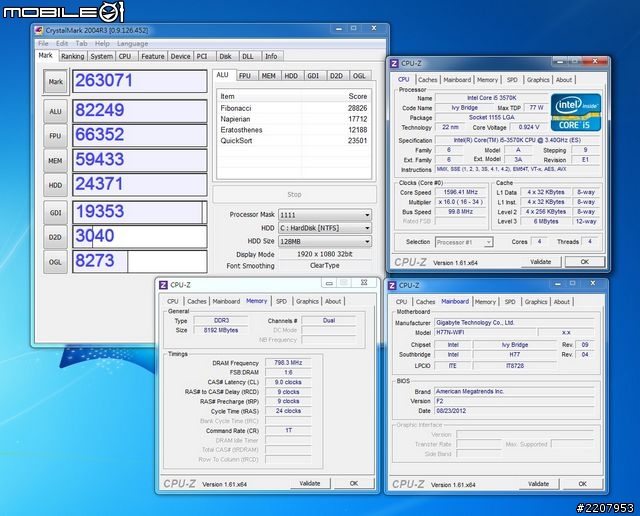Click the Intel Core i5 logo badge

[x=576, y=112]
